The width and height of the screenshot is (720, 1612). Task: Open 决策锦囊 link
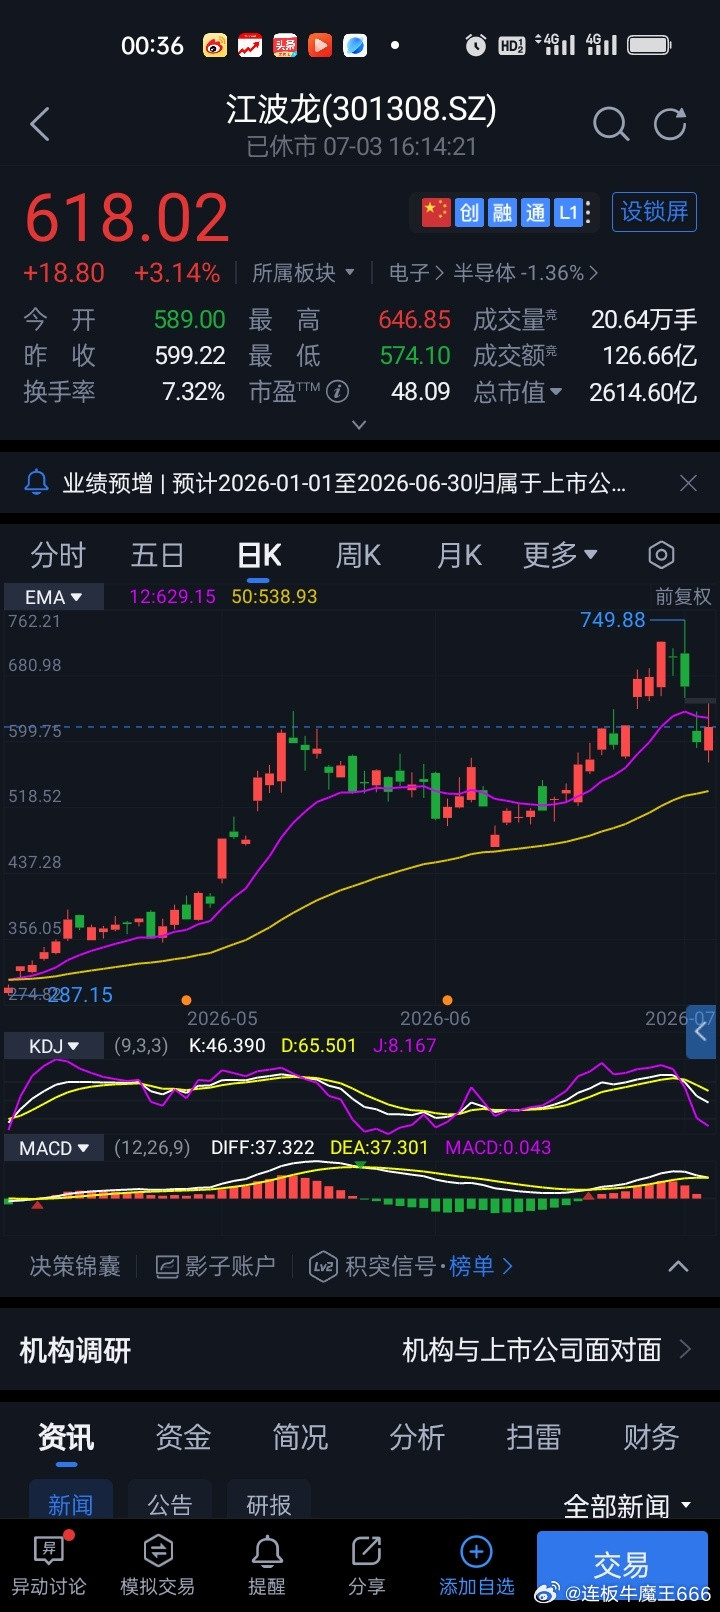pos(75,1266)
